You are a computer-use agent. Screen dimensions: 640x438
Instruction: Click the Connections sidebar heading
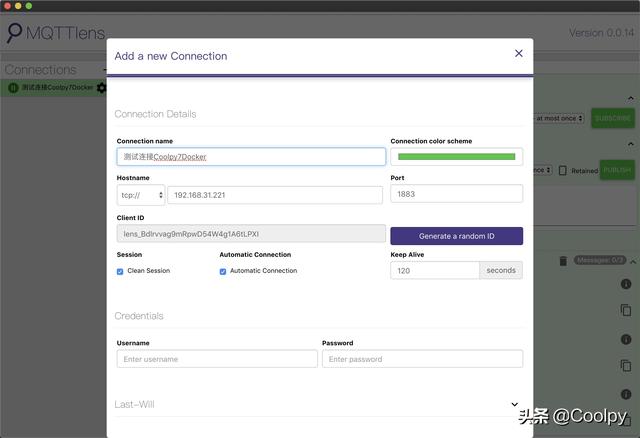point(40,70)
